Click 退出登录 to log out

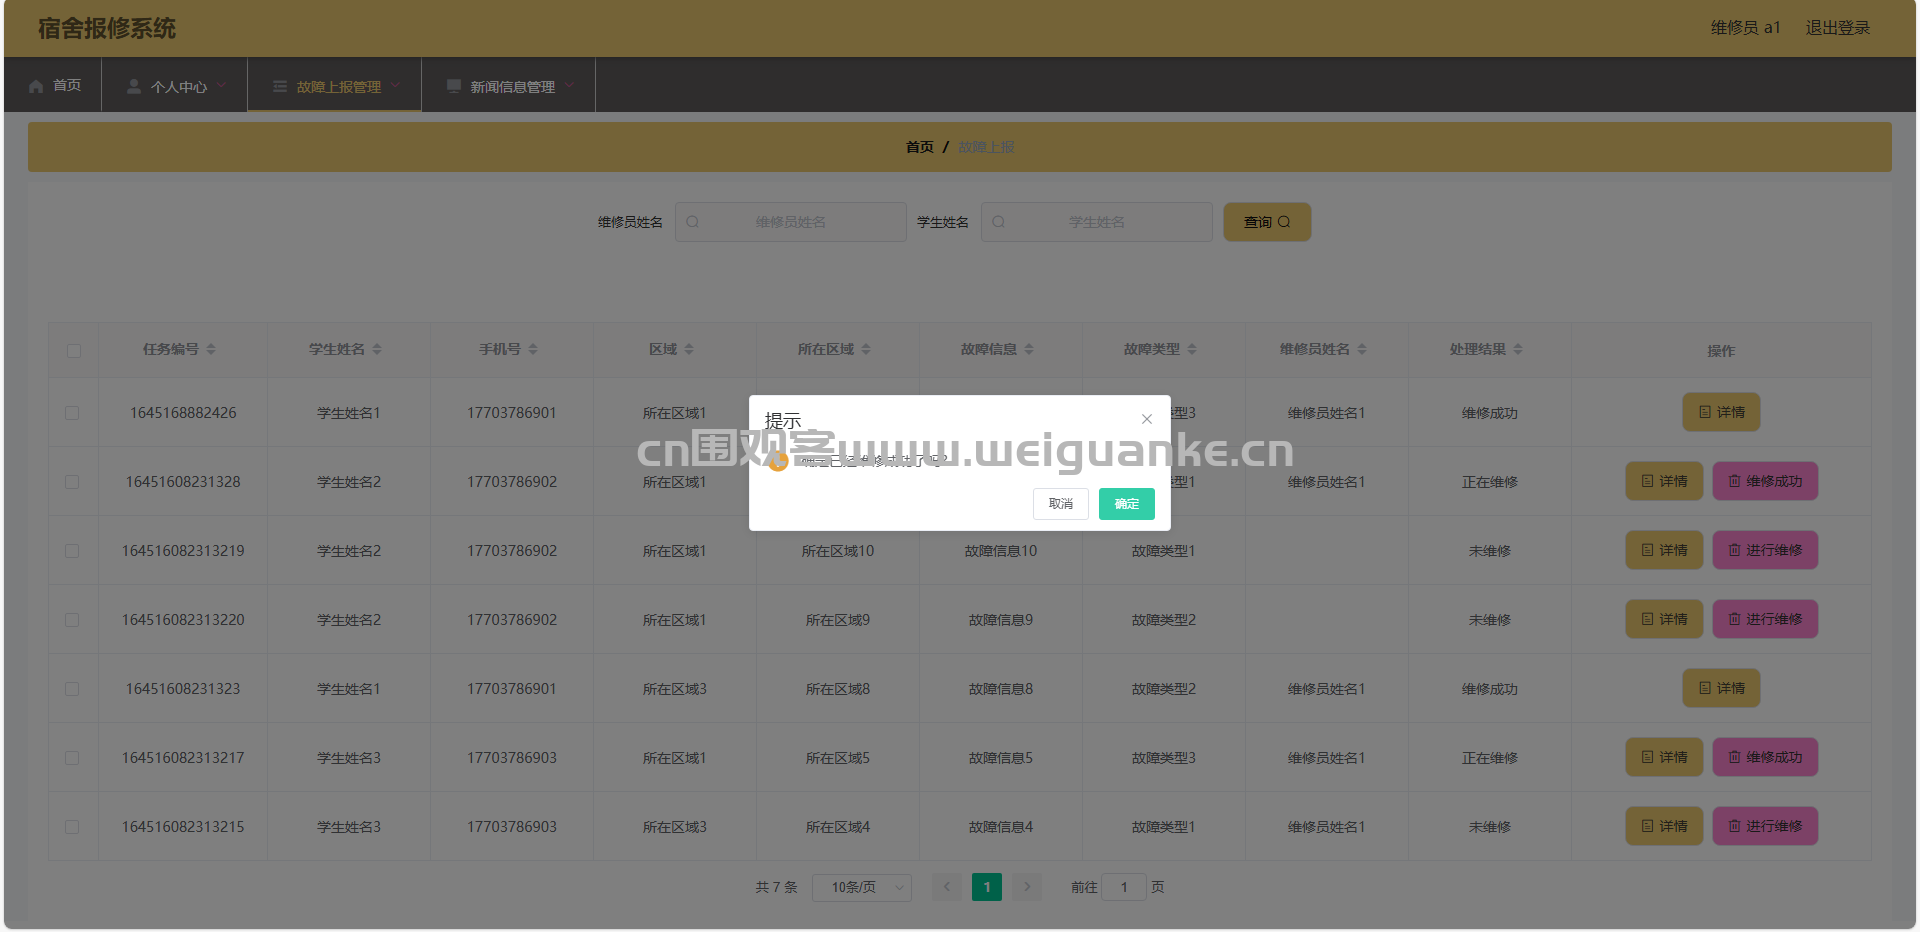click(x=1838, y=28)
